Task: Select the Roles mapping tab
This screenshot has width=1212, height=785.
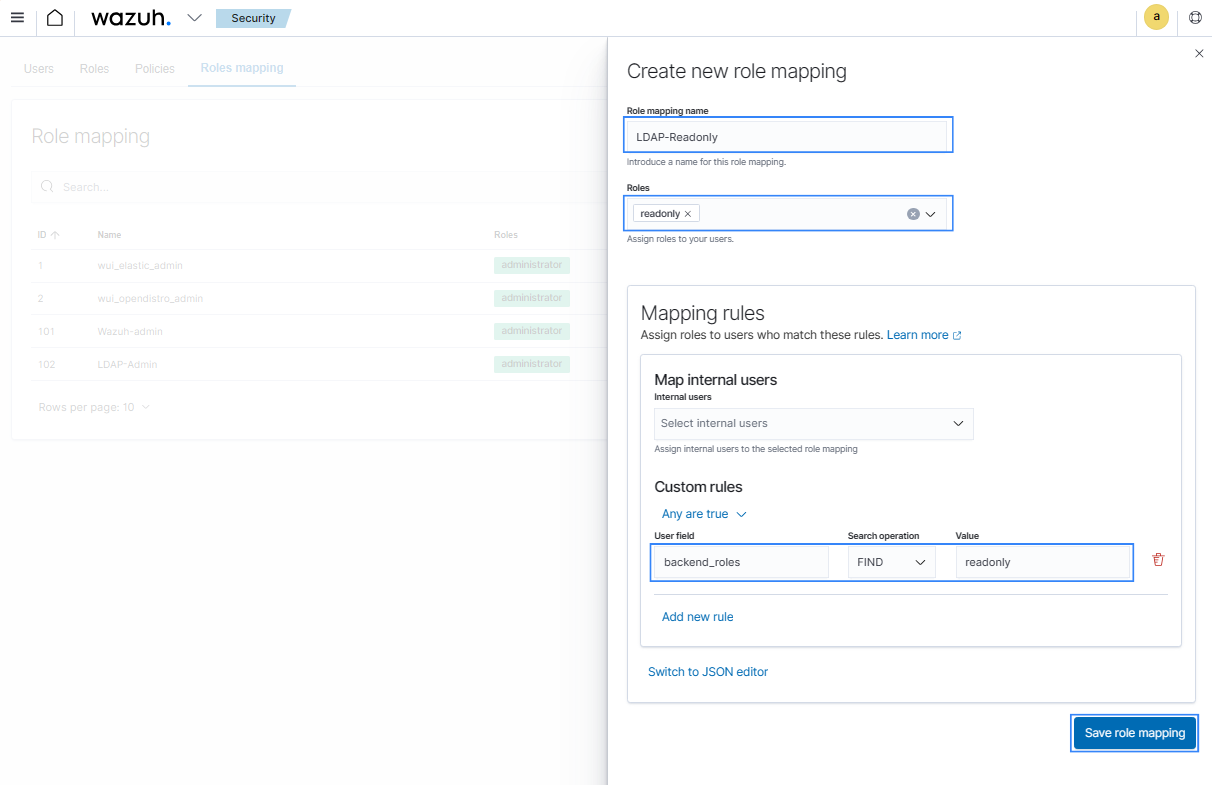Action: coord(242,68)
